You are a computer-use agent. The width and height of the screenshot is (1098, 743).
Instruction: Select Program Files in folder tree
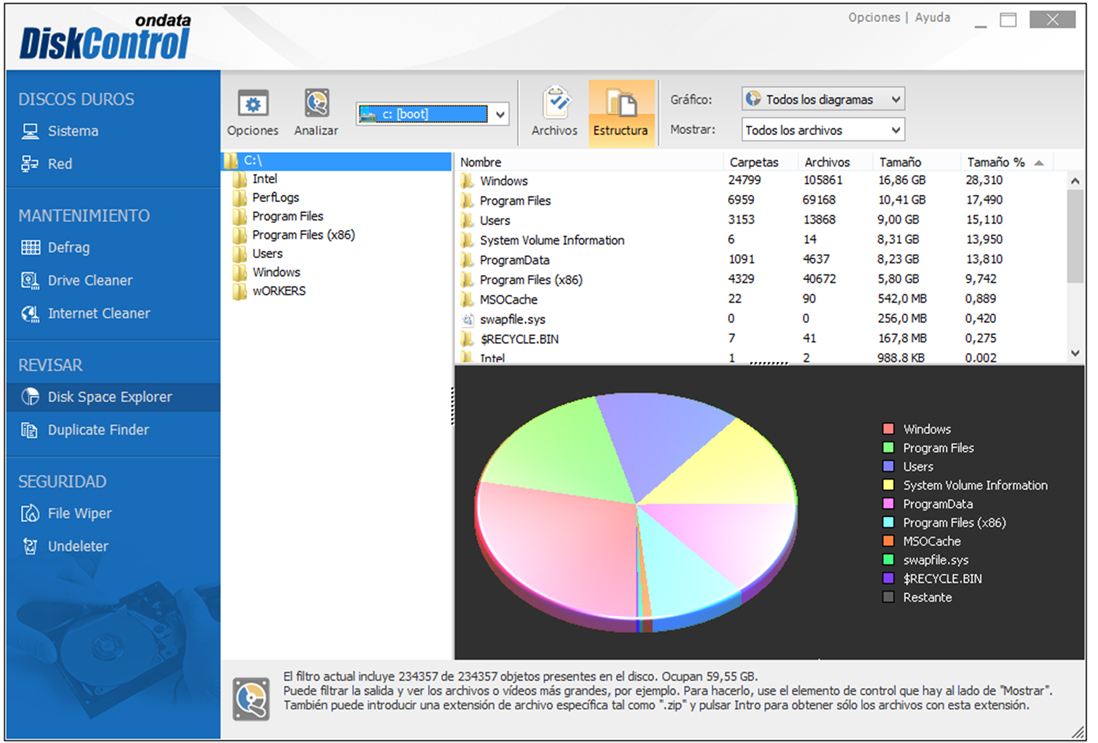pyautogui.click(x=288, y=216)
